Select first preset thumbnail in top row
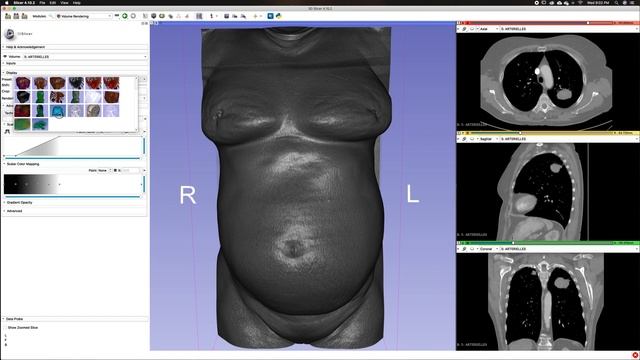This screenshot has width=640, height=360. pos(22,83)
